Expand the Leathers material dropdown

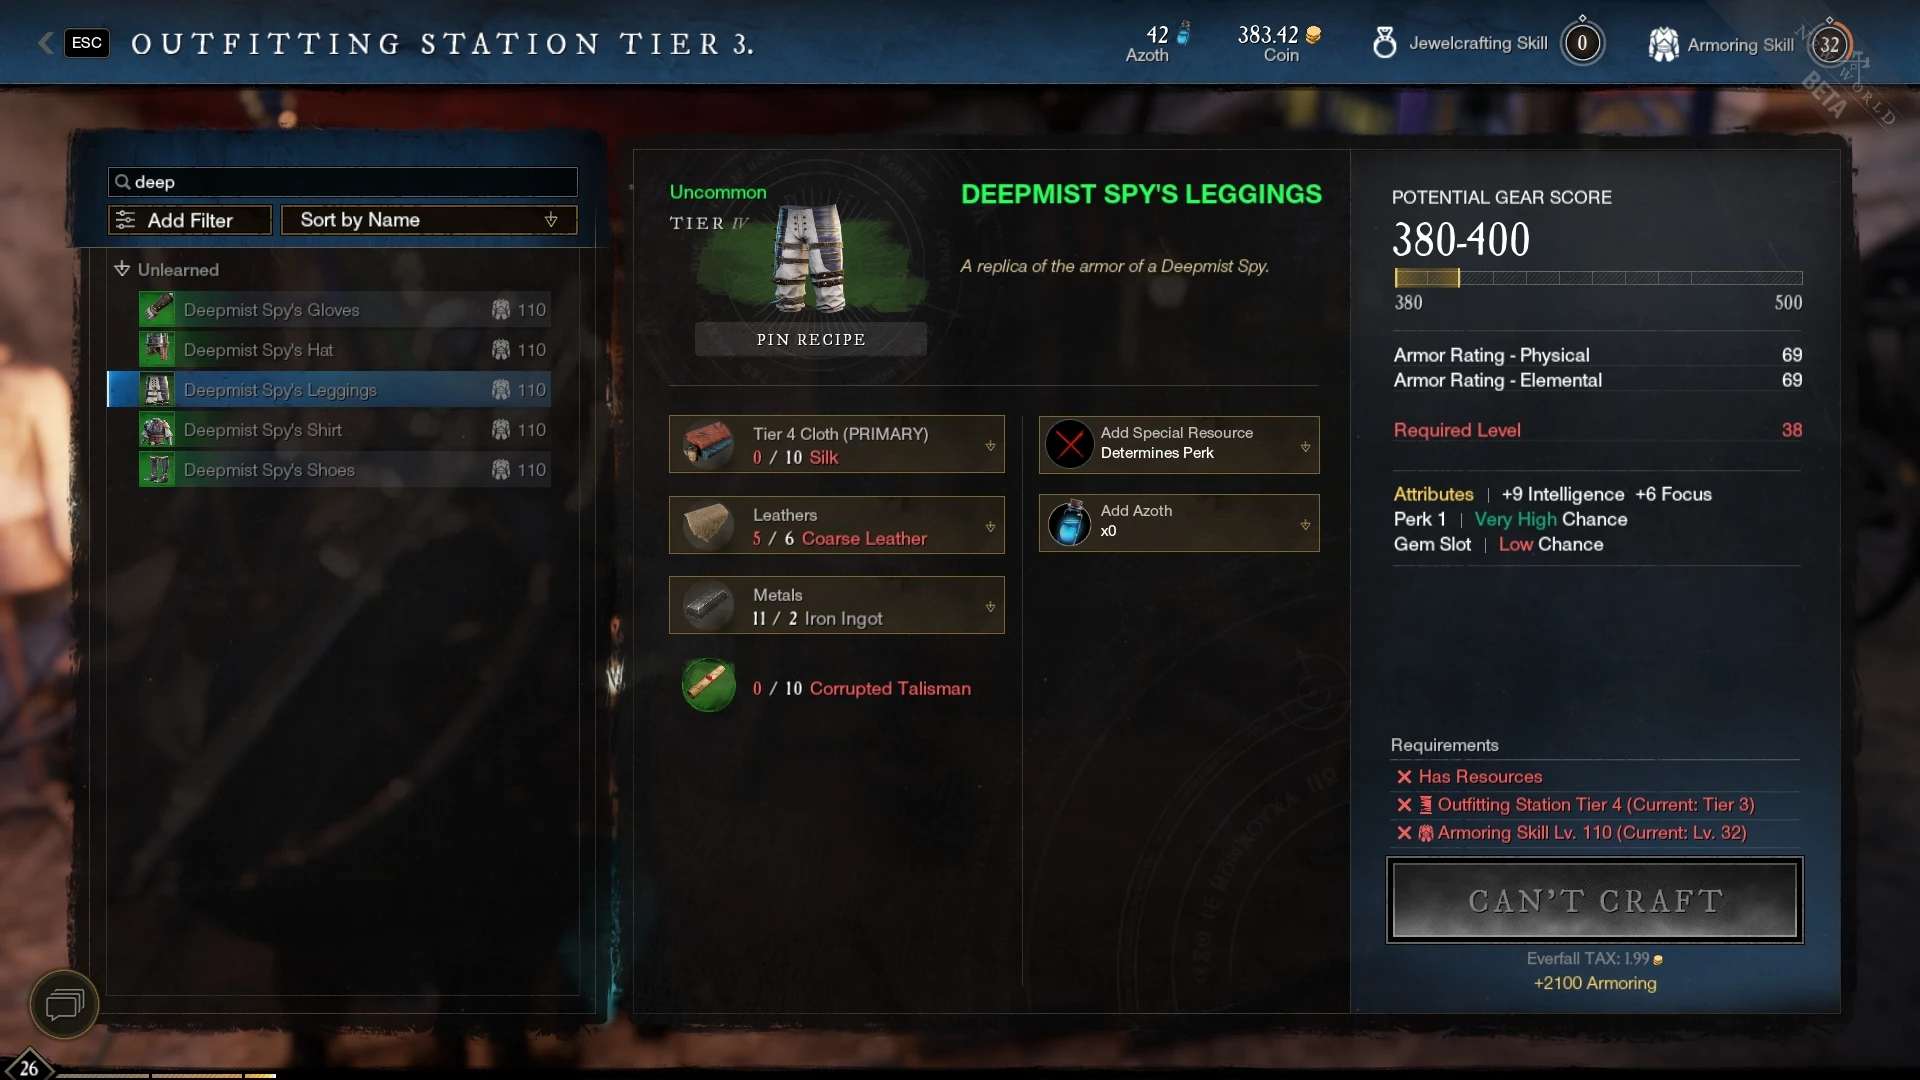click(990, 526)
